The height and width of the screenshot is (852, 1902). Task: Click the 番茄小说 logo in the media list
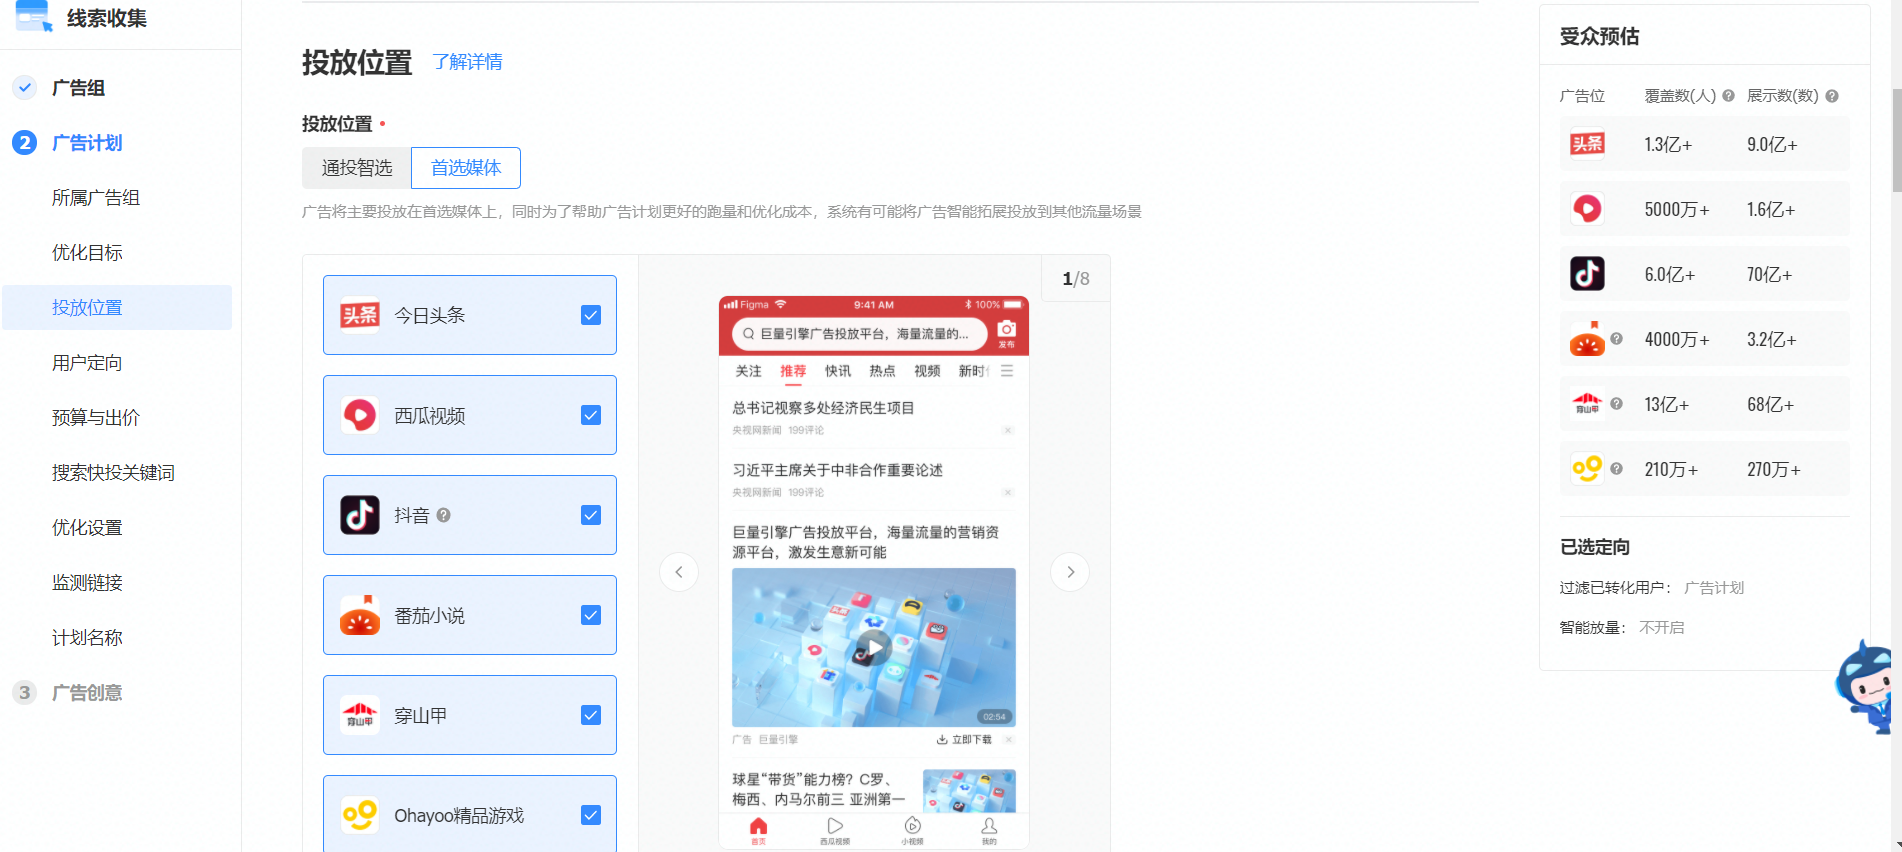pyautogui.click(x=360, y=615)
